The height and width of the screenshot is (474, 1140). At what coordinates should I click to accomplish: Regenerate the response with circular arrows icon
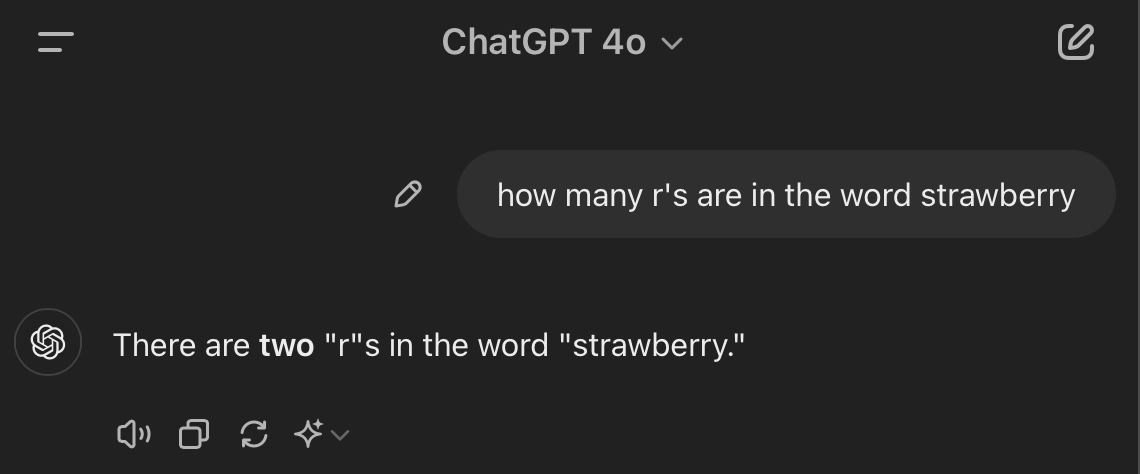click(x=254, y=434)
